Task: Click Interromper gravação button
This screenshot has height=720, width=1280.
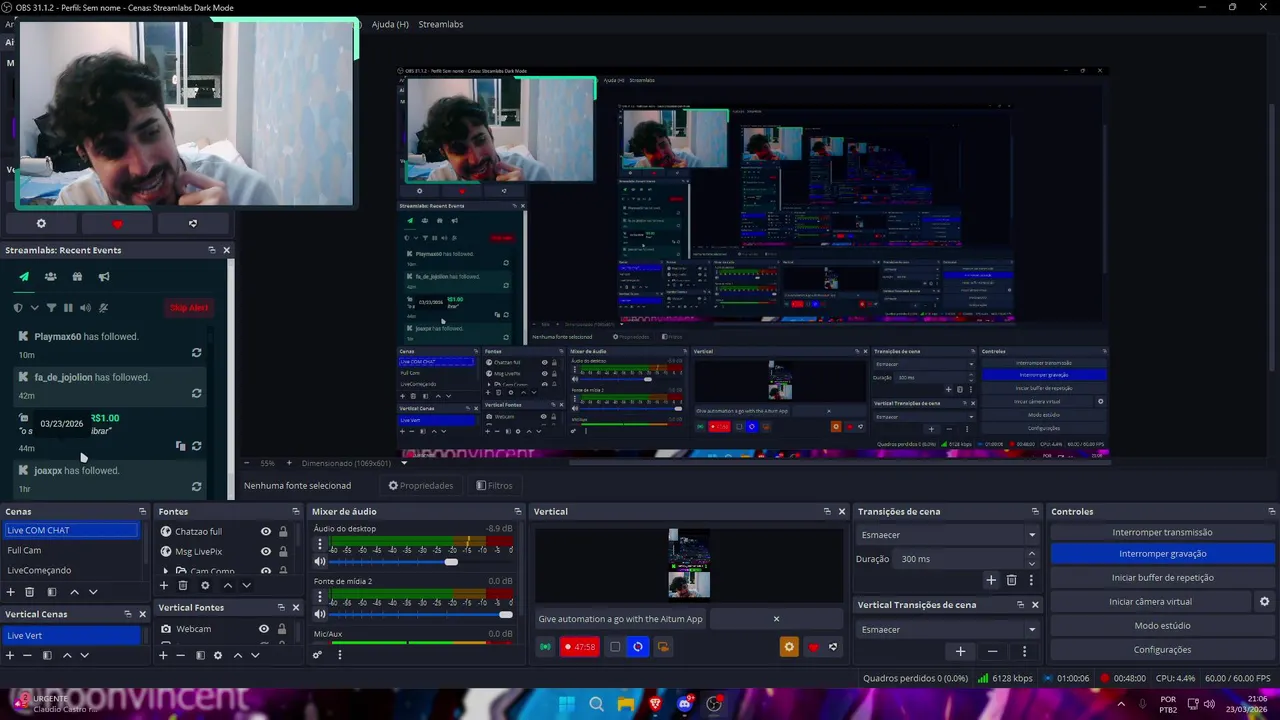Action: coord(1162,553)
